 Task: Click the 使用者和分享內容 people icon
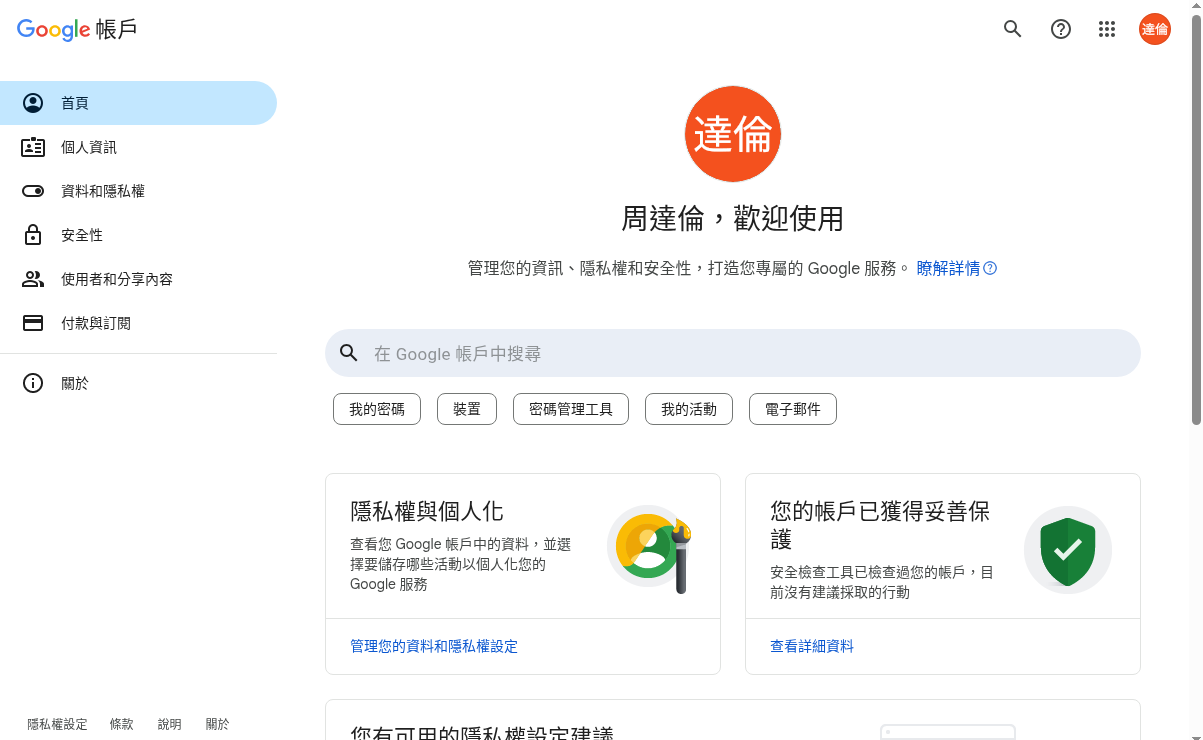(x=33, y=279)
